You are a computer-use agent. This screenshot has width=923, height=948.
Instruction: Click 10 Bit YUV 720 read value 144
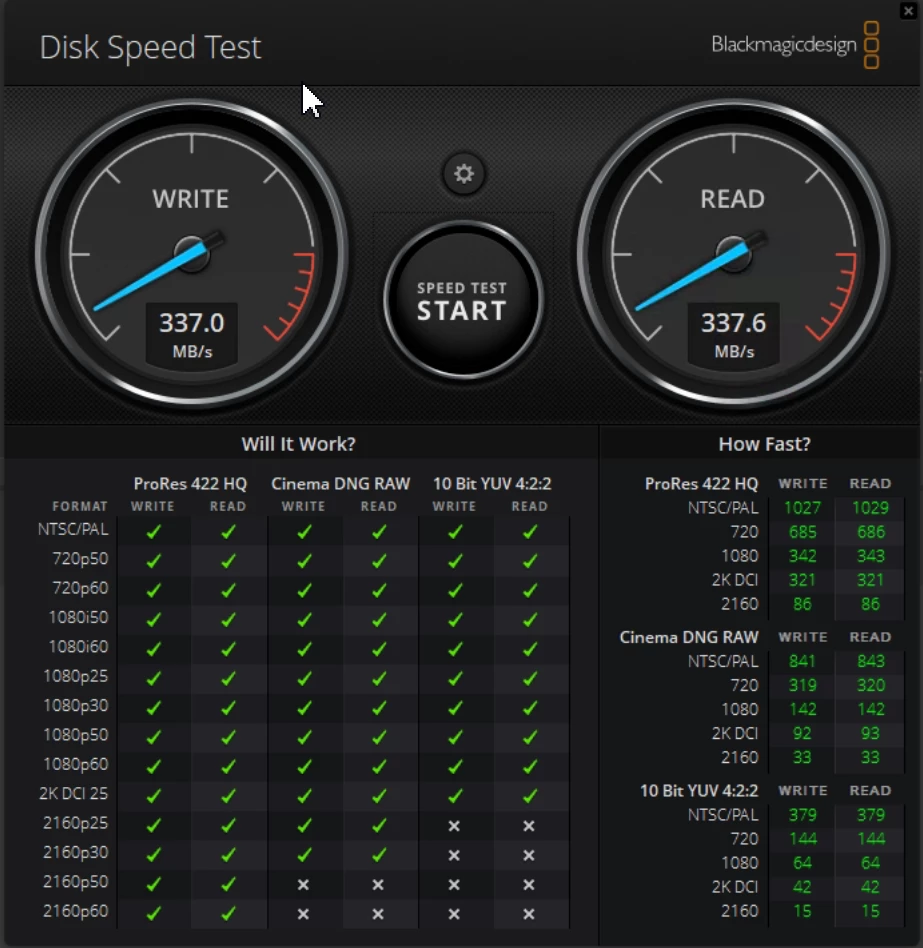click(870, 839)
